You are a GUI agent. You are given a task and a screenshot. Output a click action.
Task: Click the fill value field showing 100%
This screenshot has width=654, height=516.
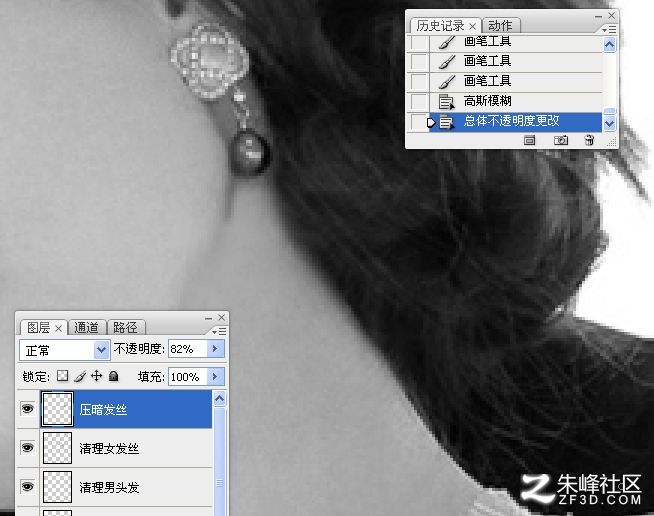coord(188,377)
